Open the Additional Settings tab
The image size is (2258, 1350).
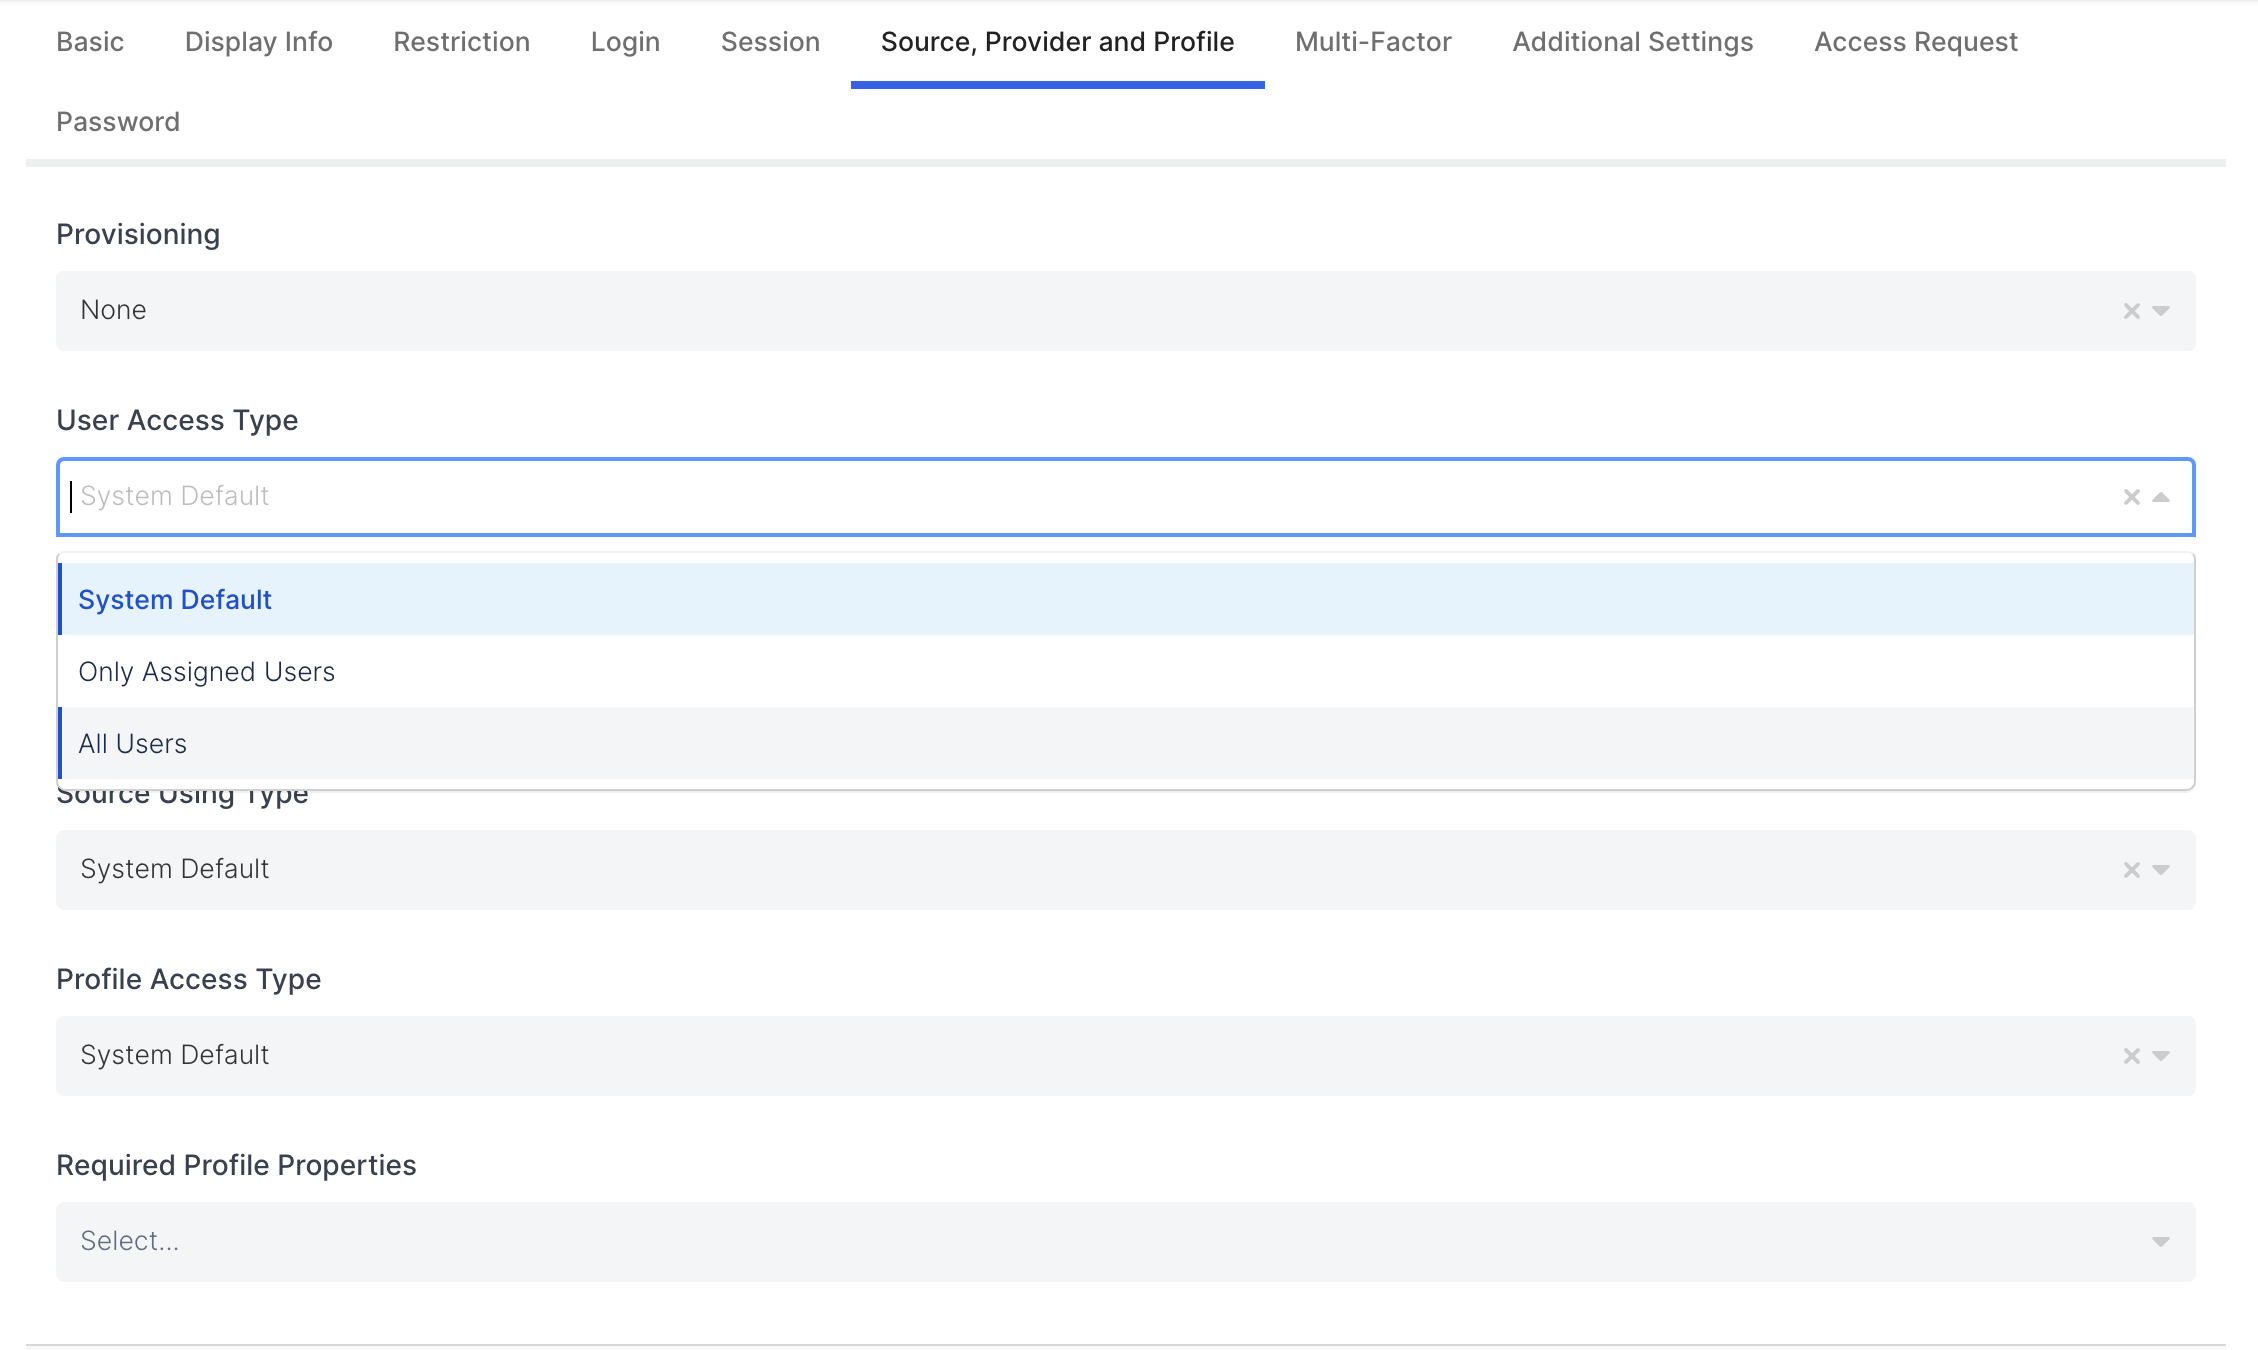1632,42
